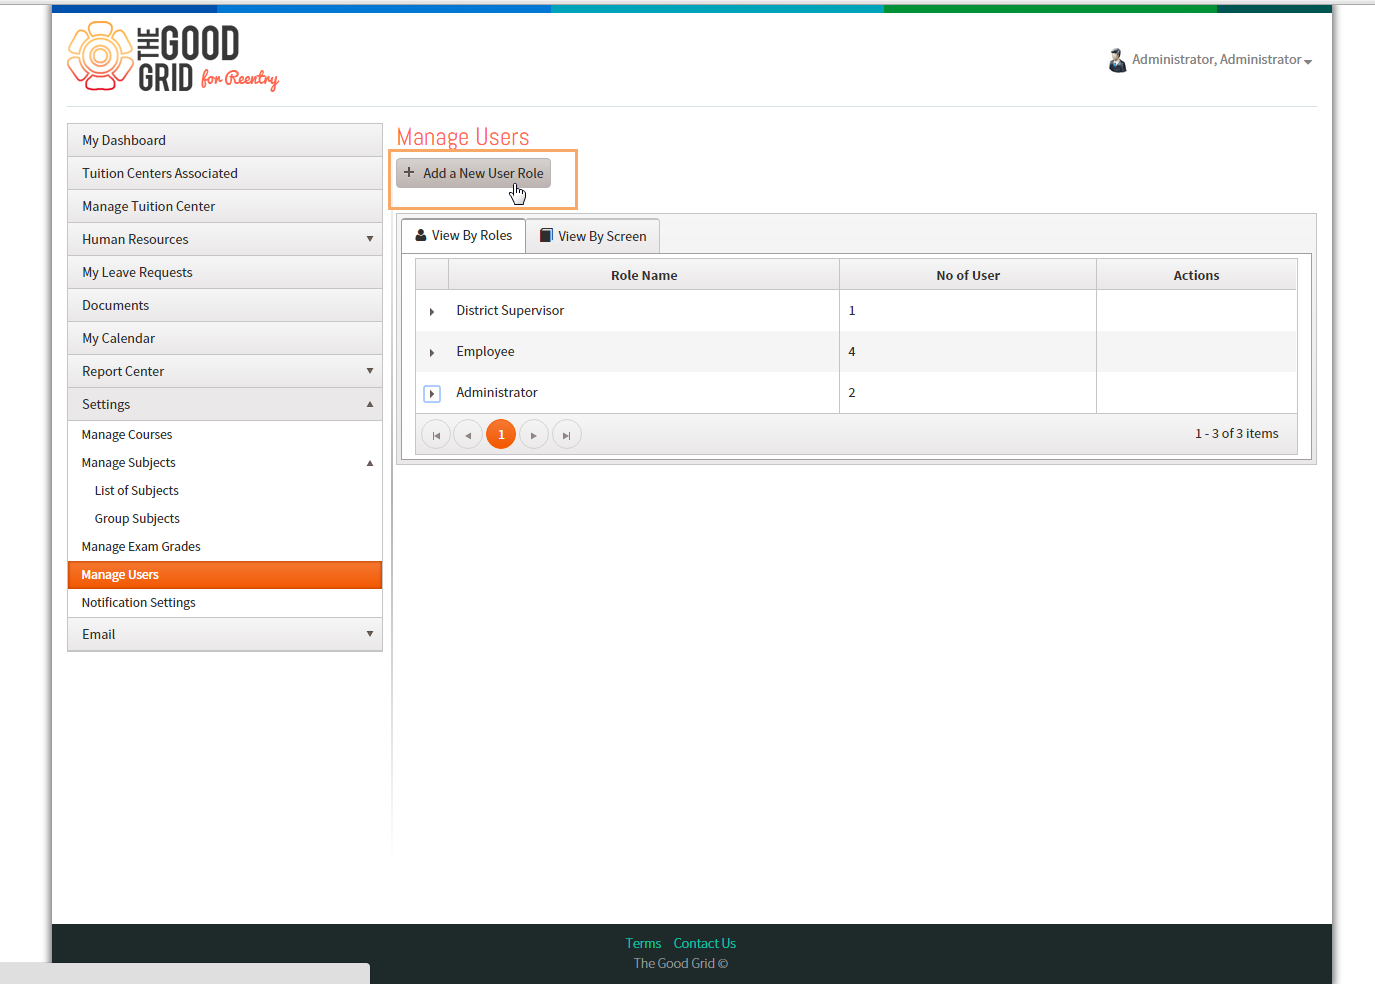Click The Good Grid logo
Viewport: 1375px width, 984px height.
coord(173,57)
